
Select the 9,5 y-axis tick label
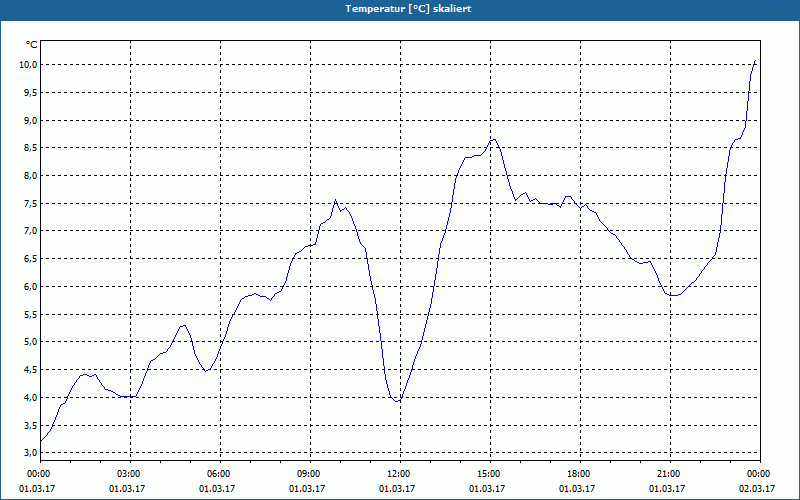pos(30,92)
